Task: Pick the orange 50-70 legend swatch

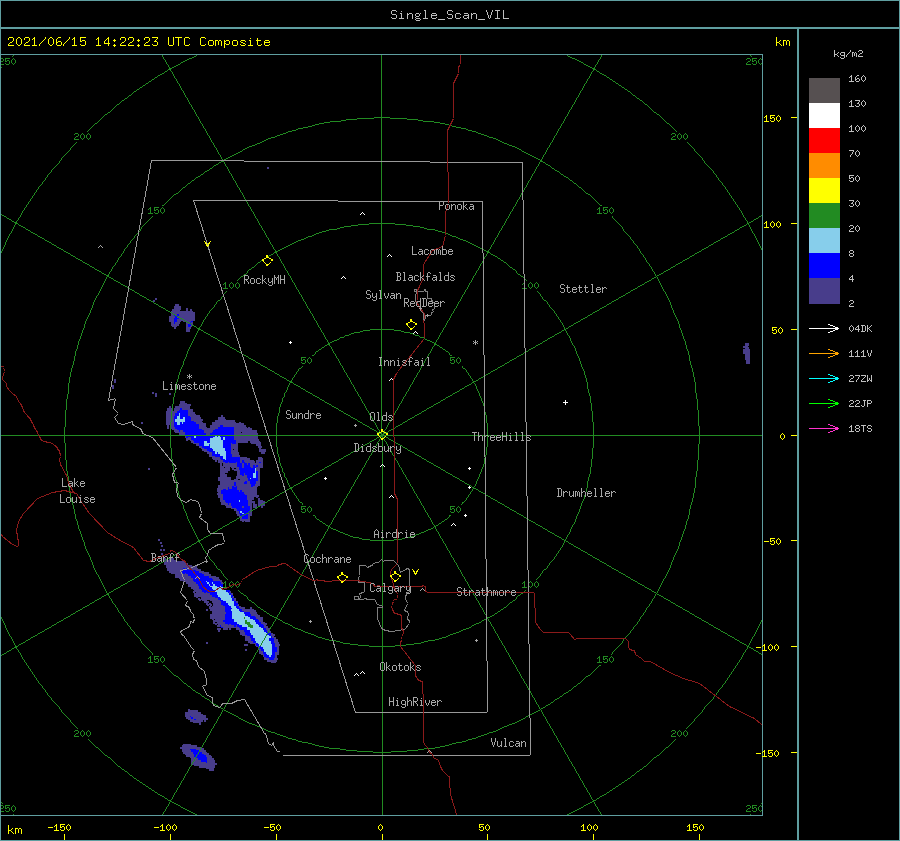Action: tap(824, 165)
